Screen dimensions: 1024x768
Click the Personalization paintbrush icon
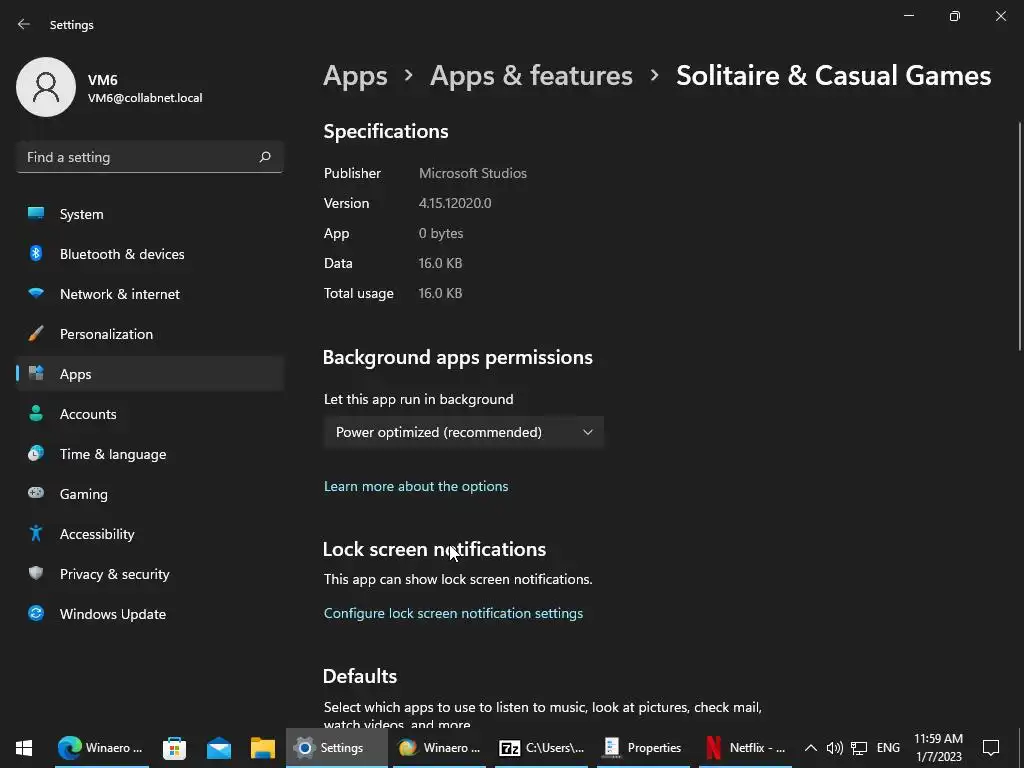click(36, 334)
